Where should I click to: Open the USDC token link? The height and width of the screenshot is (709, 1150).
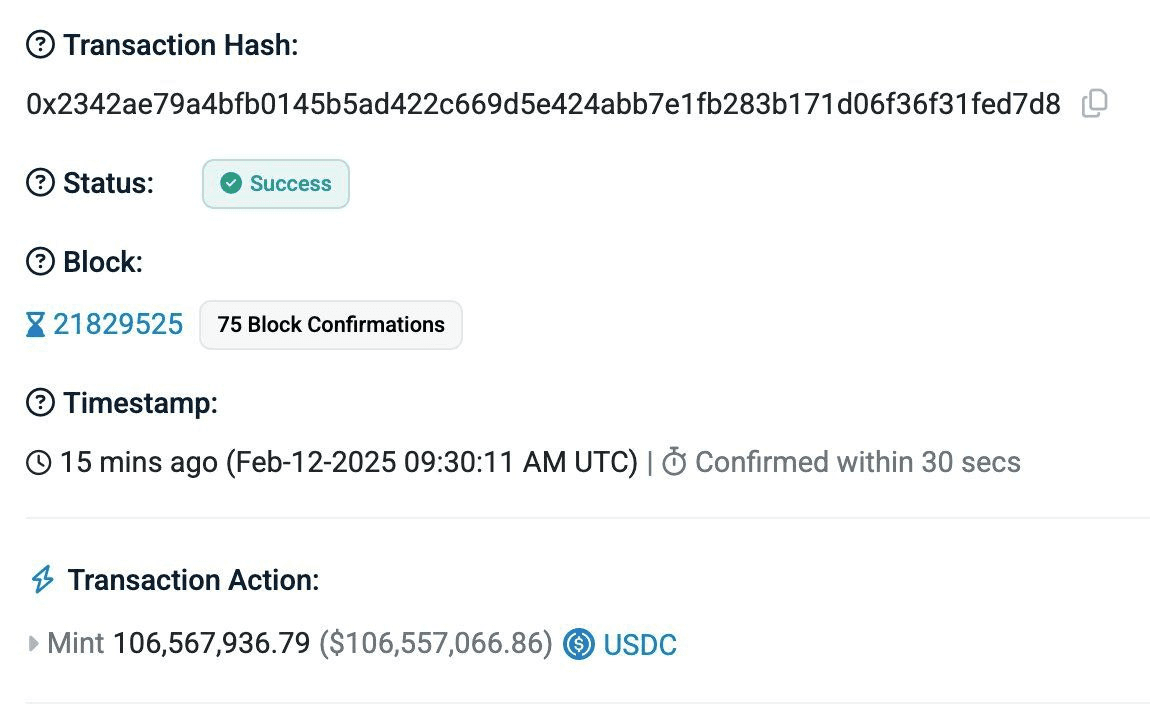point(640,644)
